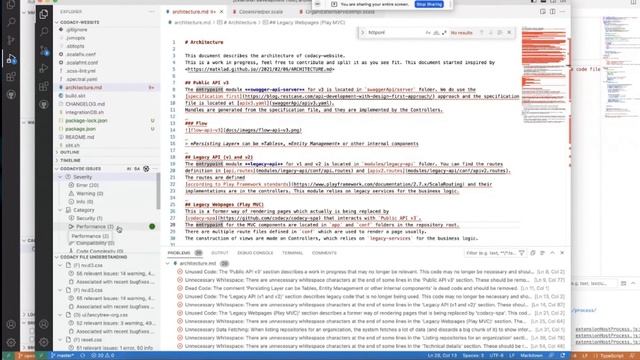The height and width of the screenshot is (360, 640).
Task: Maximize panel chevron-up icon
Action: pos(552,253)
